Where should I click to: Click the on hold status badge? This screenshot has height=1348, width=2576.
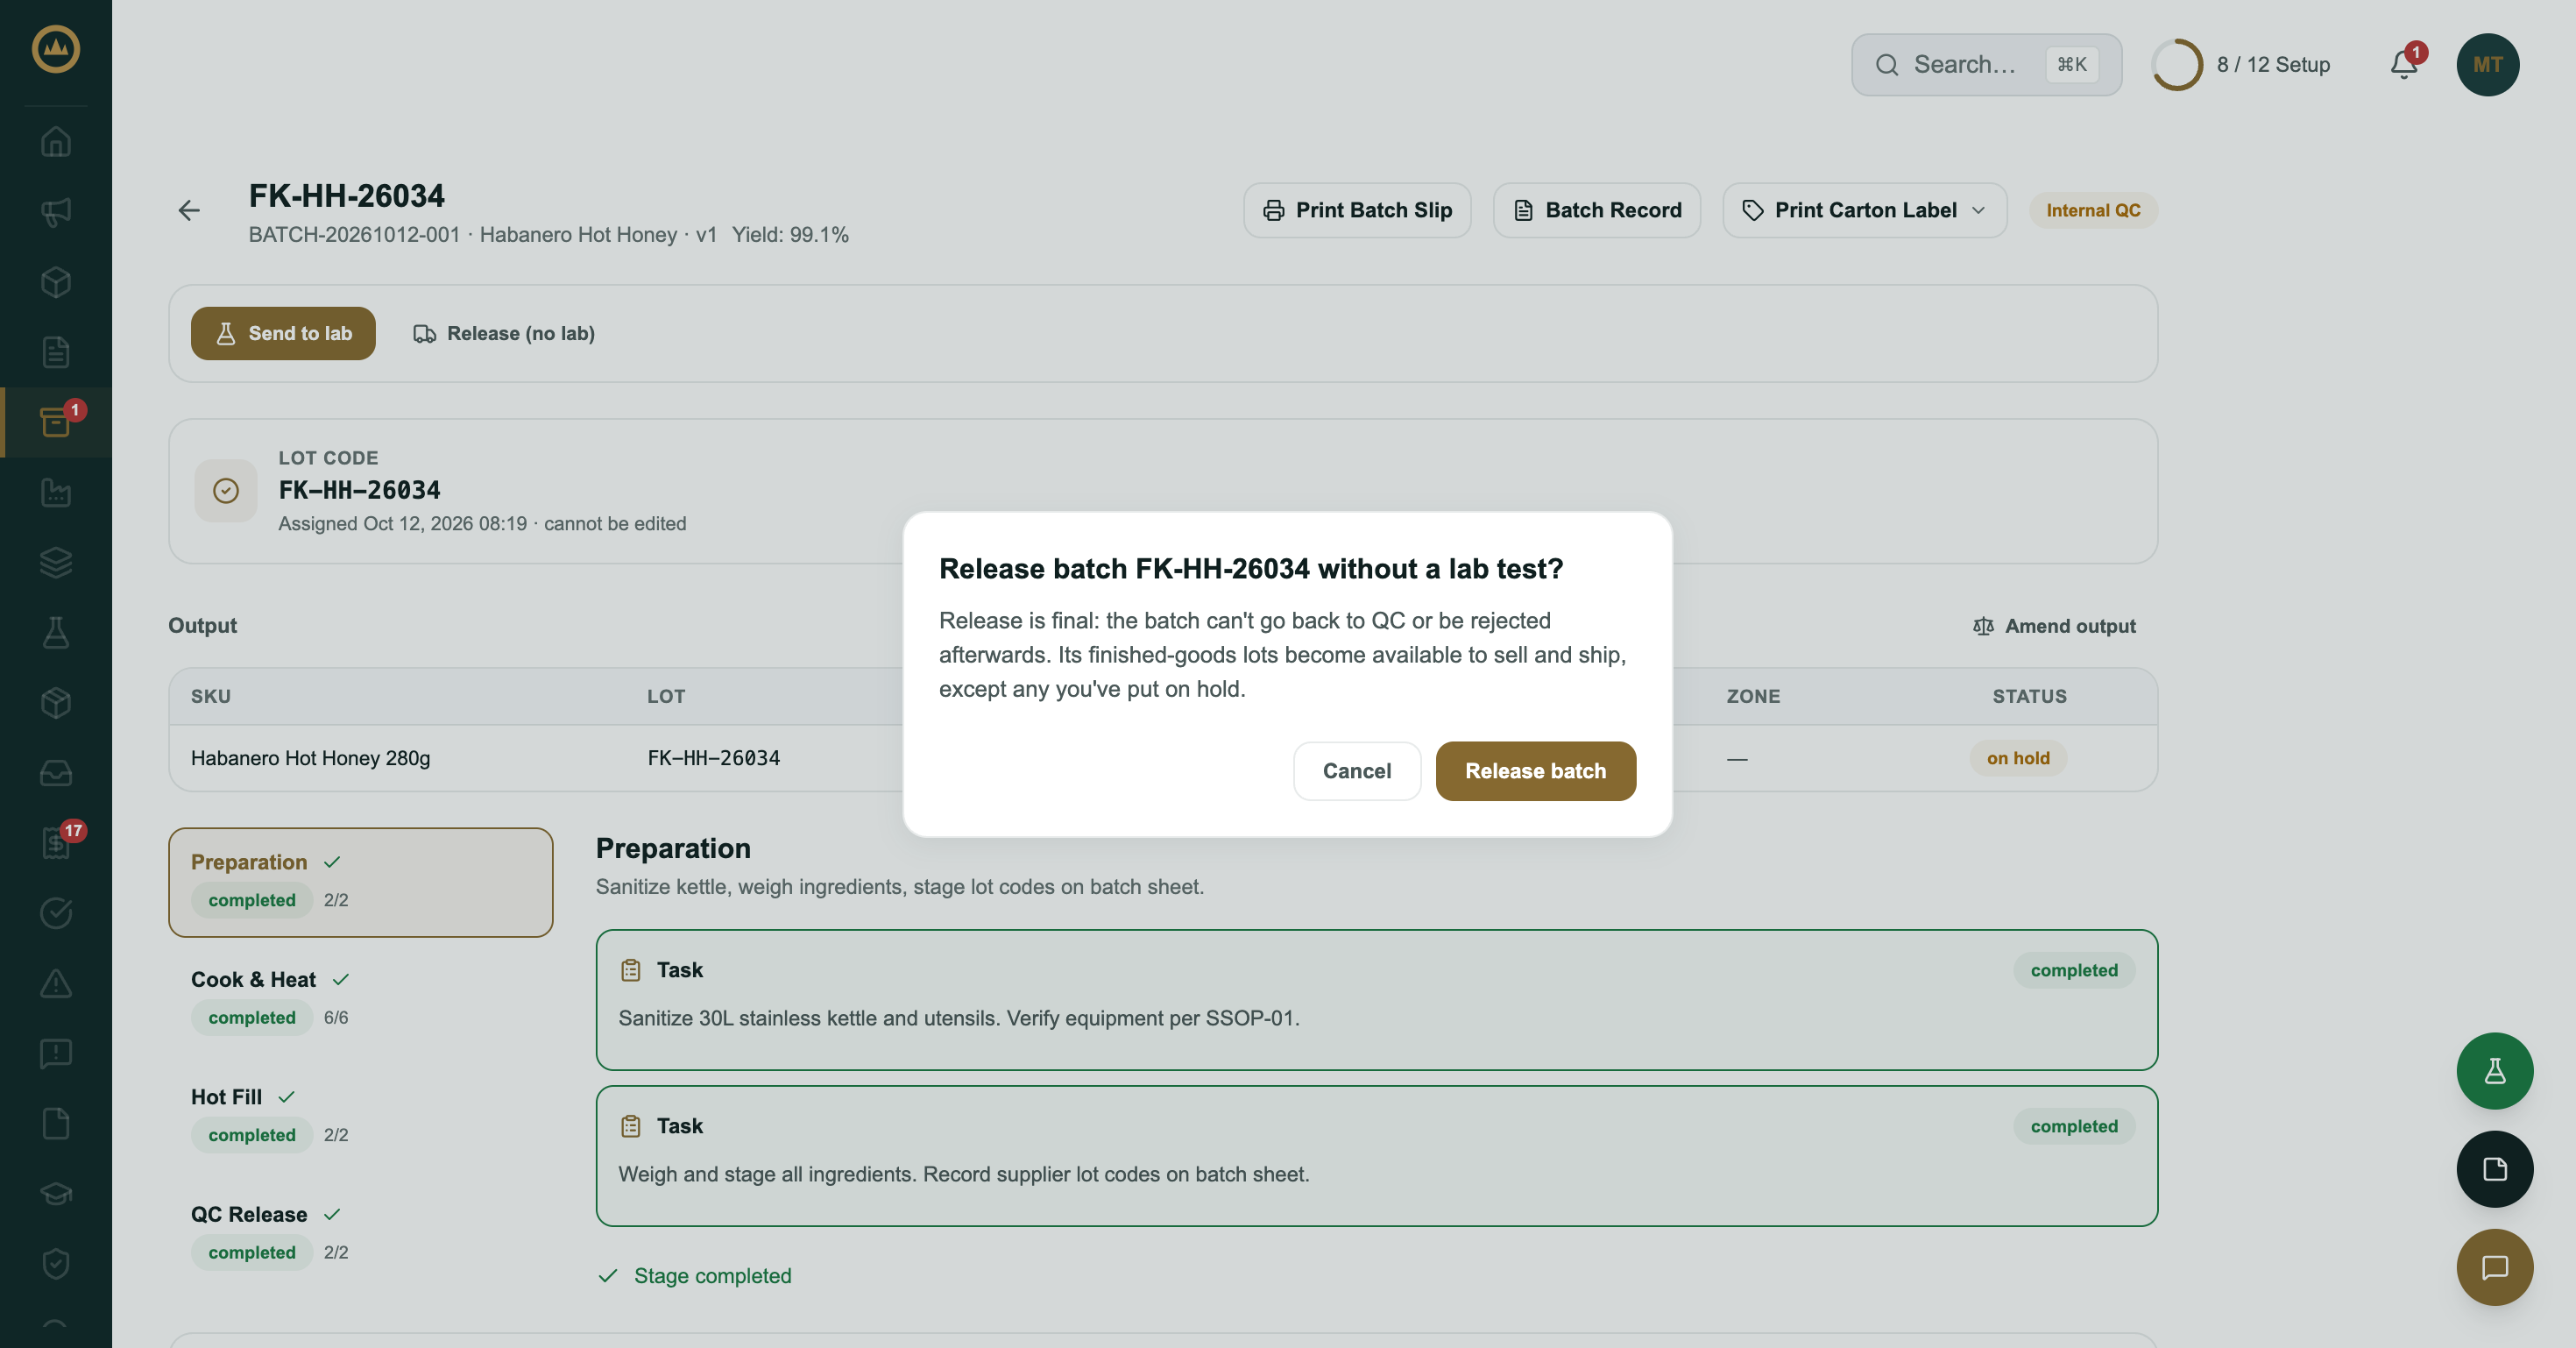tap(2018, 758)
